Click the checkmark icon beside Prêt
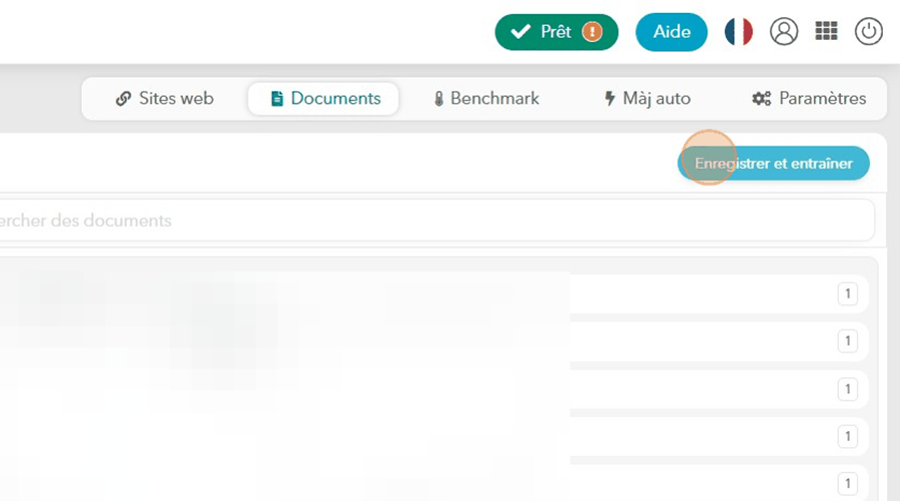Screen dimensions: 900x501 coord(520,32)
